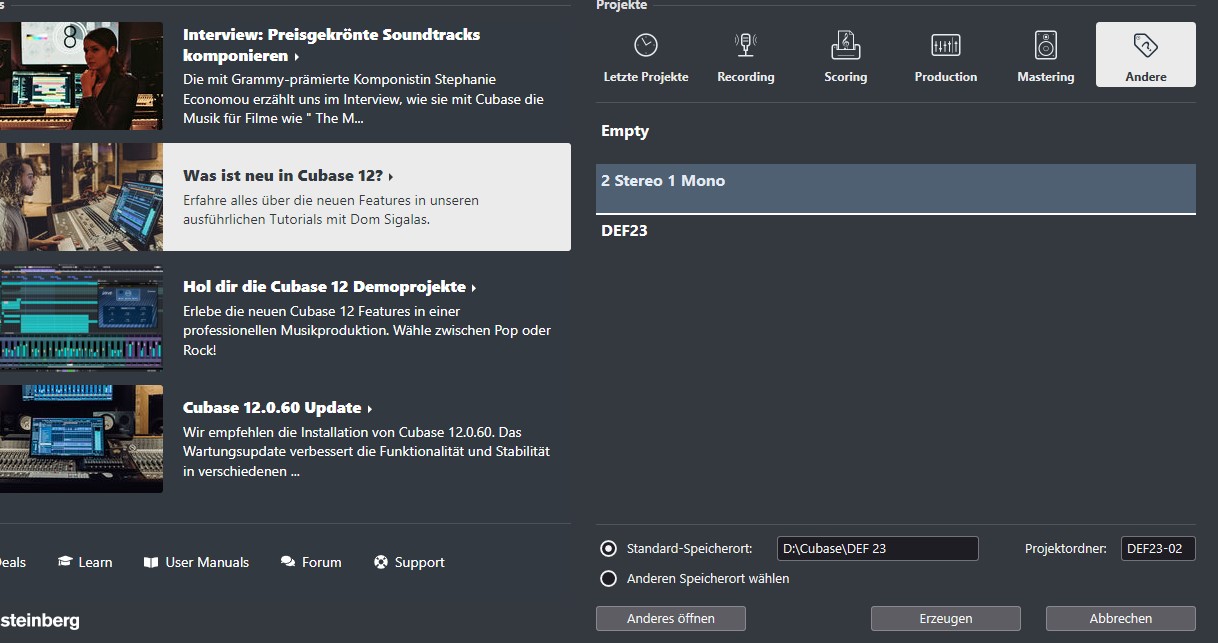Click the graduation cap icon beside Learn
The width and height of the screenshot is (1218, 643).
point(65,562)
